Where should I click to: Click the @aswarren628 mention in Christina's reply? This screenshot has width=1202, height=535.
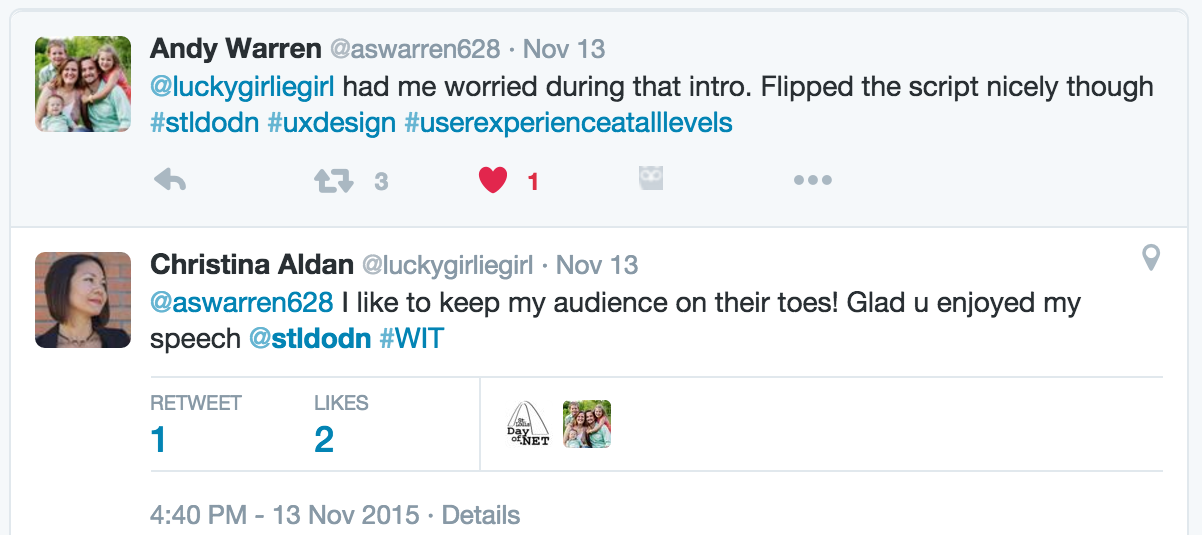click(241, 302)
